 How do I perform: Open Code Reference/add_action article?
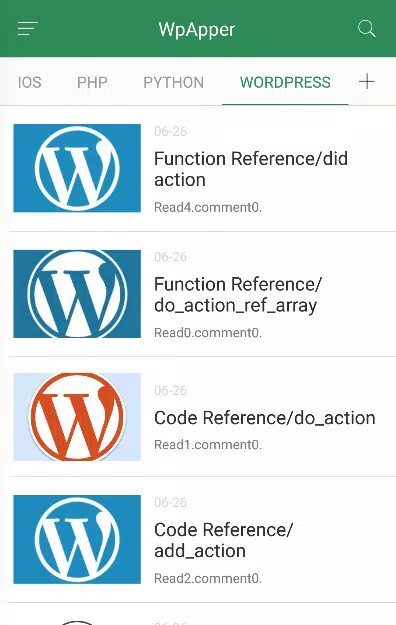coord(223,540)
